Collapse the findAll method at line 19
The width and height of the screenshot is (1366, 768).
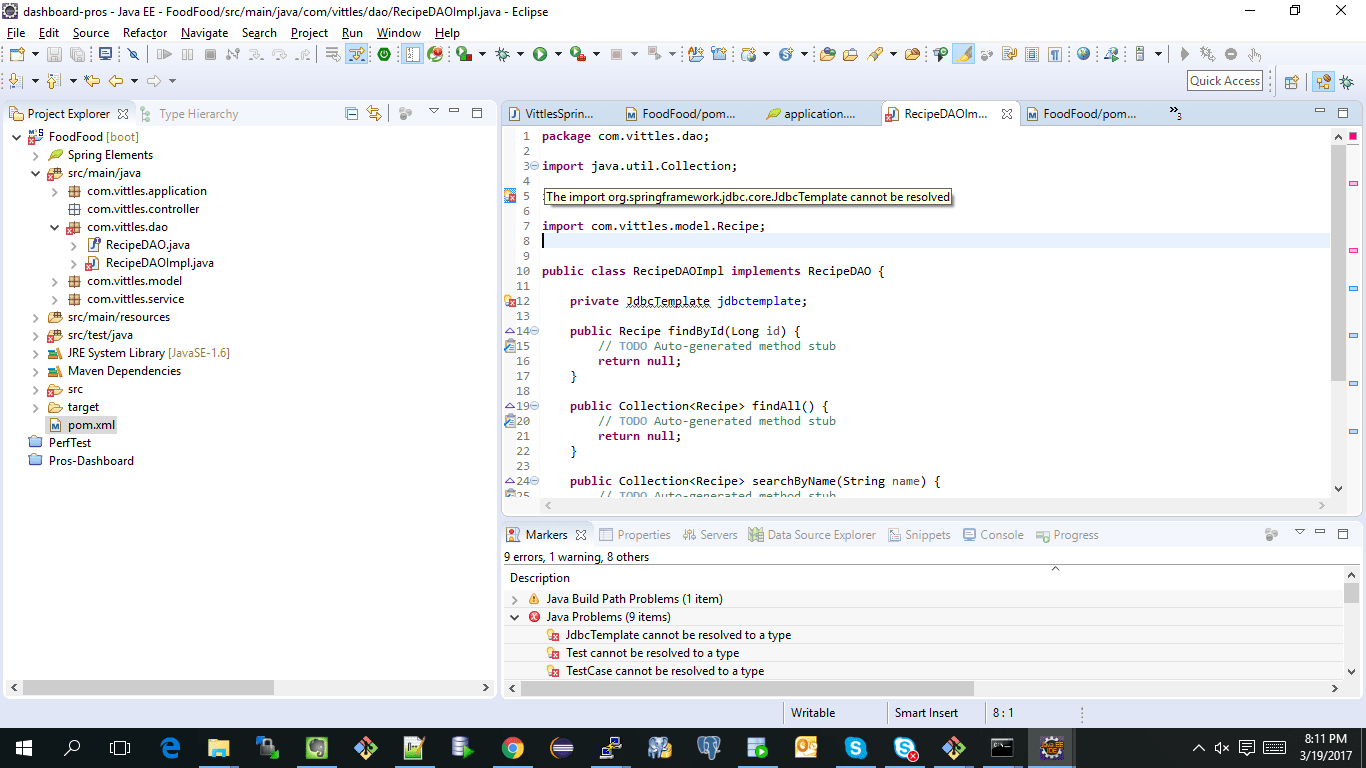tap(534, 406)
